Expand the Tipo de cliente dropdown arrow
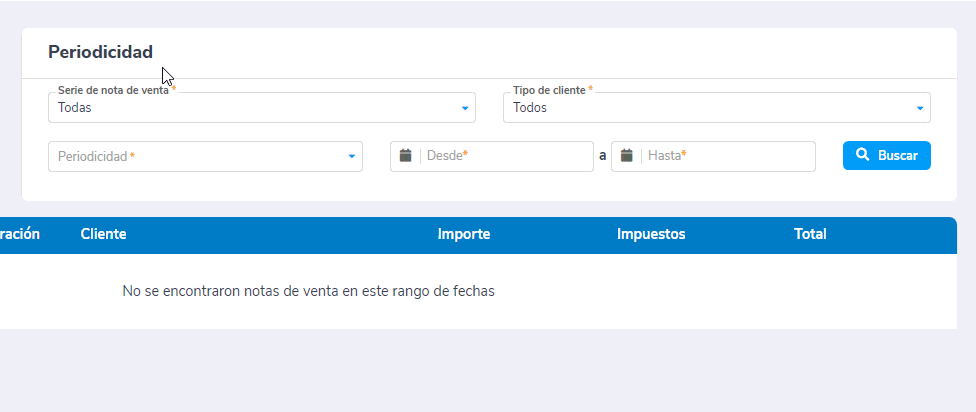 point(920,108)
